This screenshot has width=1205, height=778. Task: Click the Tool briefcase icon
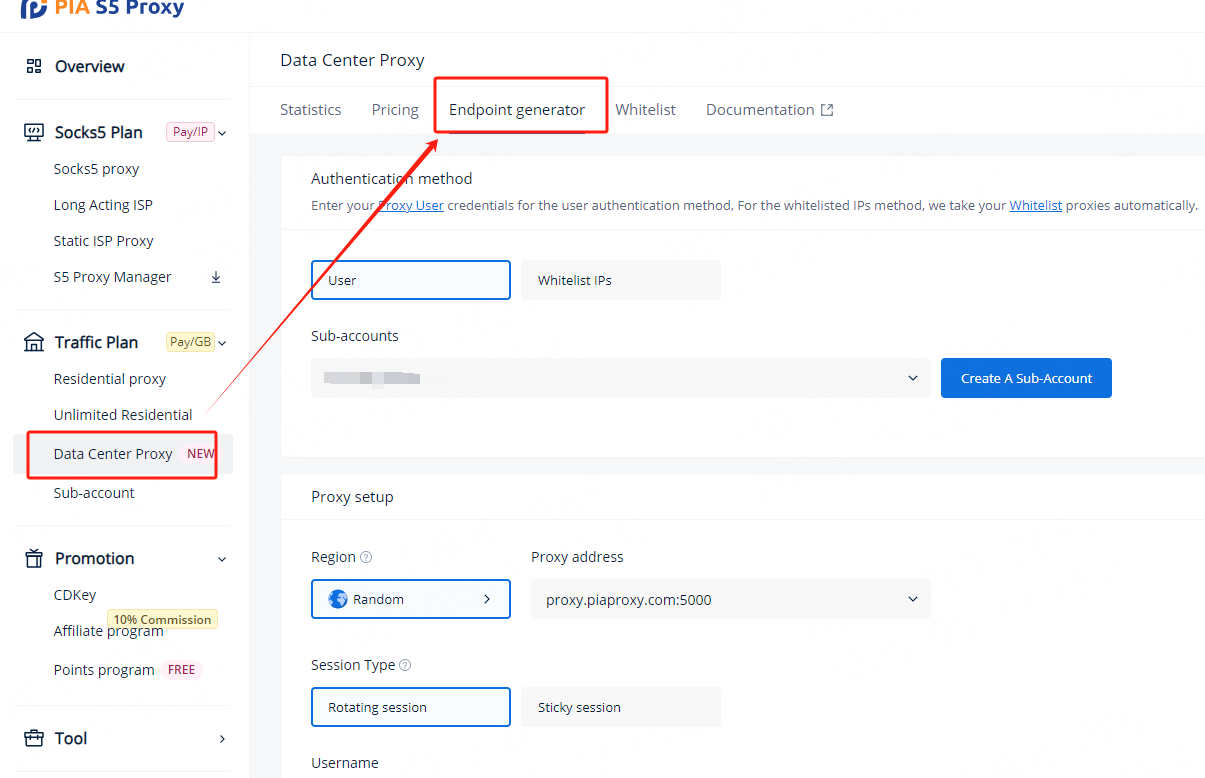point(34,738)
